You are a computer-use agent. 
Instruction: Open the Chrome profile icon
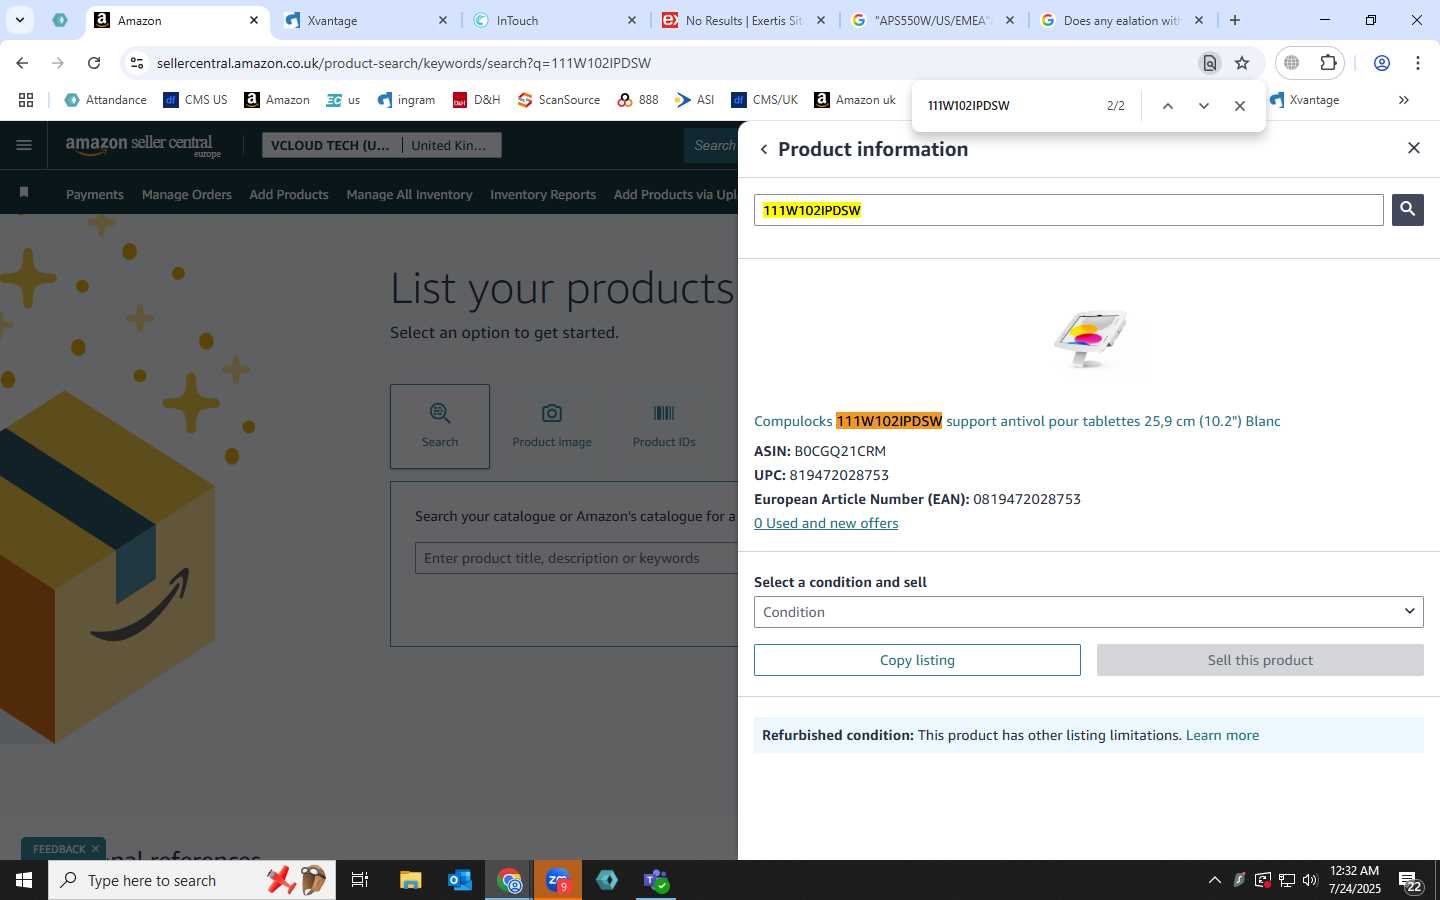[x=1382, y=63]
